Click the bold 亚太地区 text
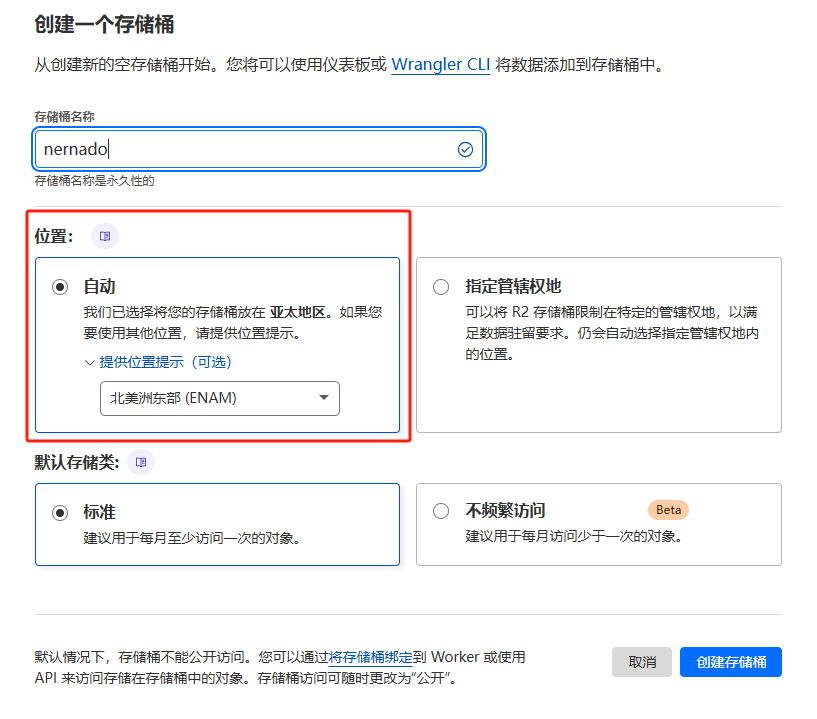 click(298, 312)
